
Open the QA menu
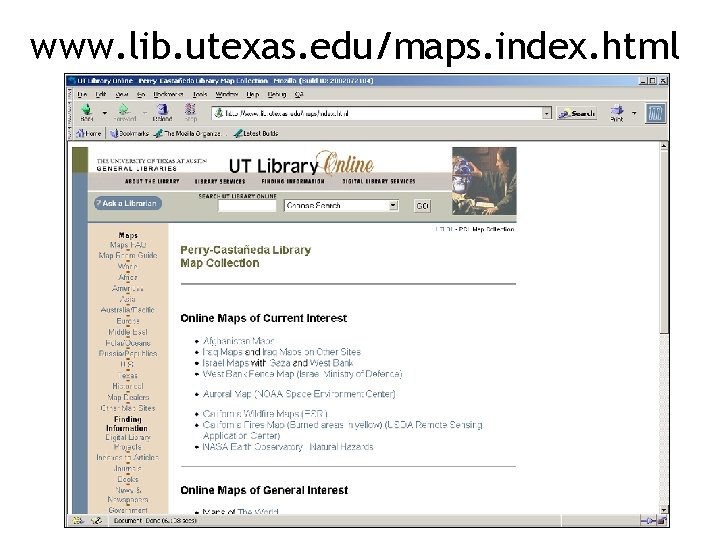(x=299, y=94)
